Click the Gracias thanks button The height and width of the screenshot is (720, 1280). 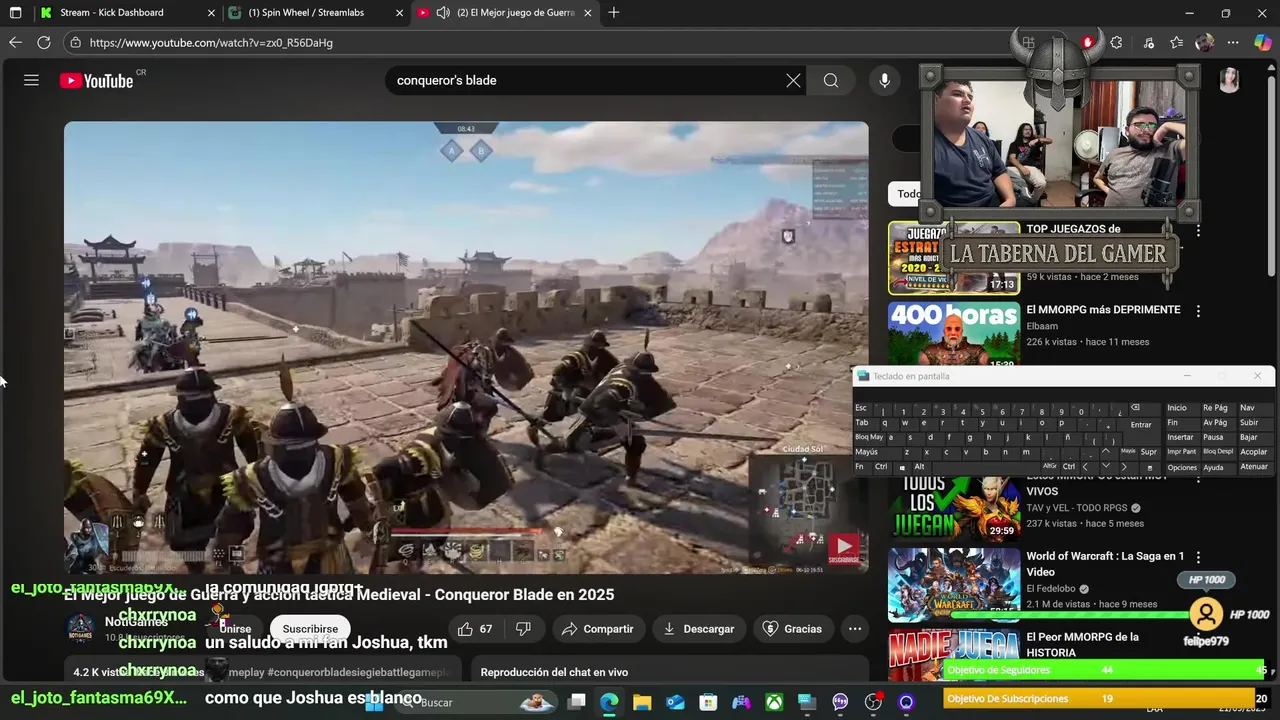[792, 629]
